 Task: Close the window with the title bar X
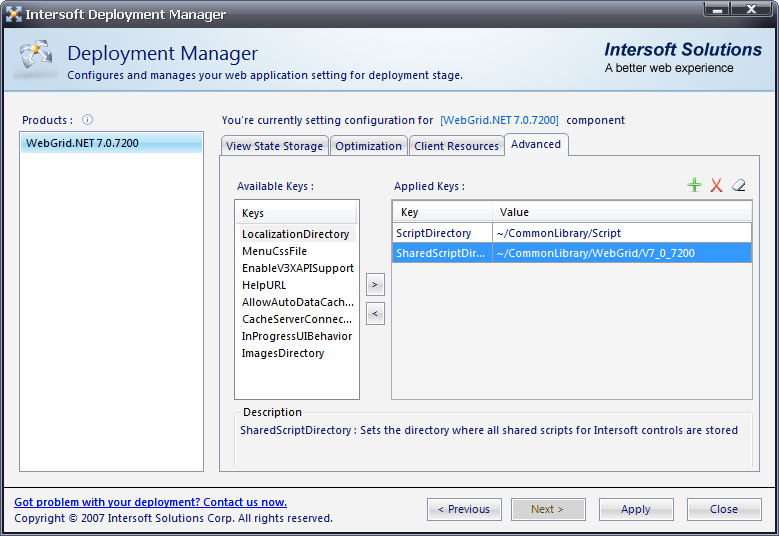pos(752,9)
